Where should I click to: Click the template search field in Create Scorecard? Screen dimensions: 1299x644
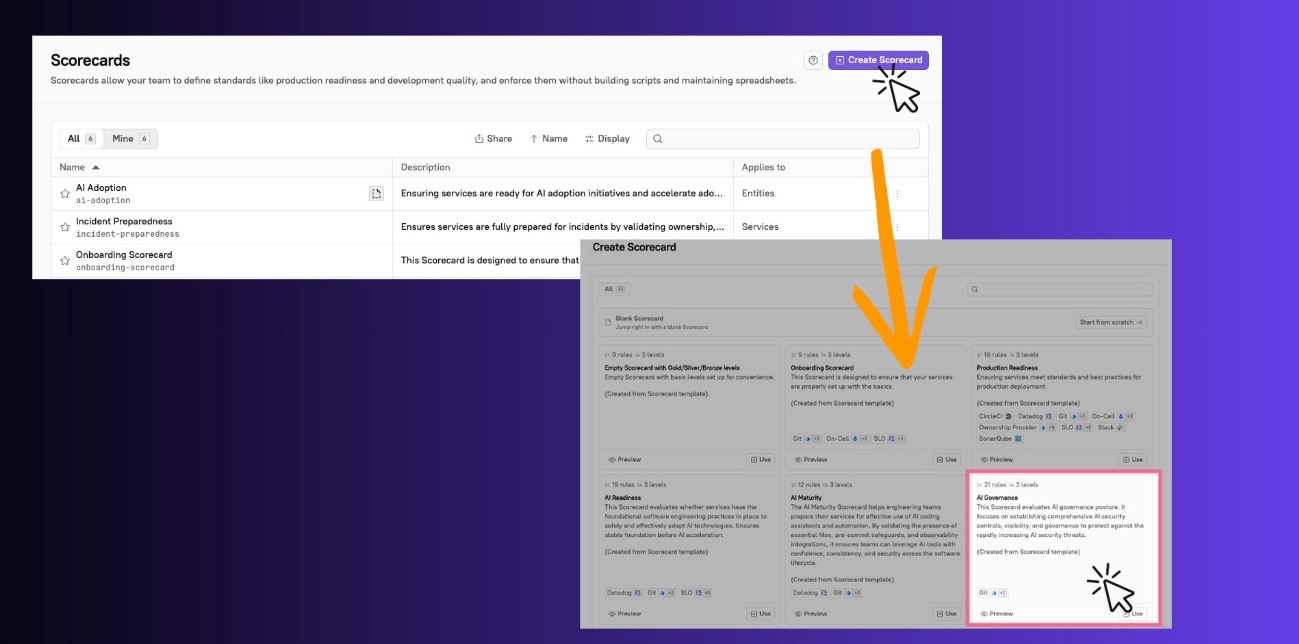click(x=1060, y=289)
